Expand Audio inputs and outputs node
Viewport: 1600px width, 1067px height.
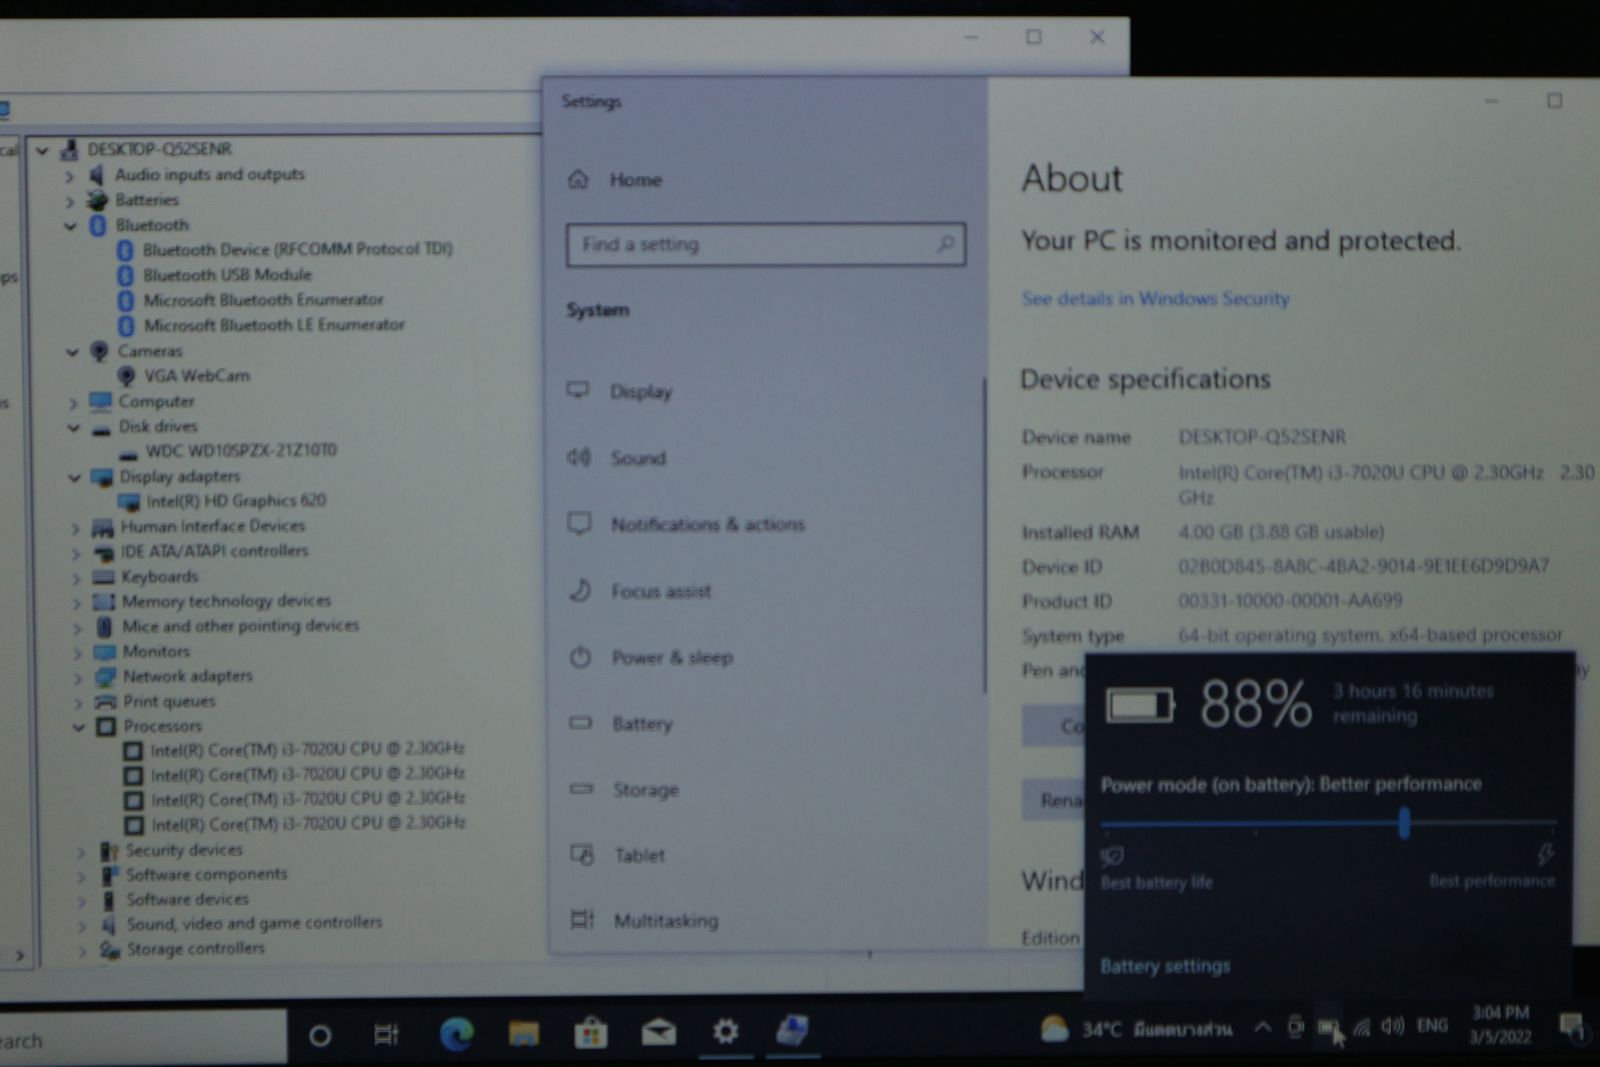tap(69, 176)
